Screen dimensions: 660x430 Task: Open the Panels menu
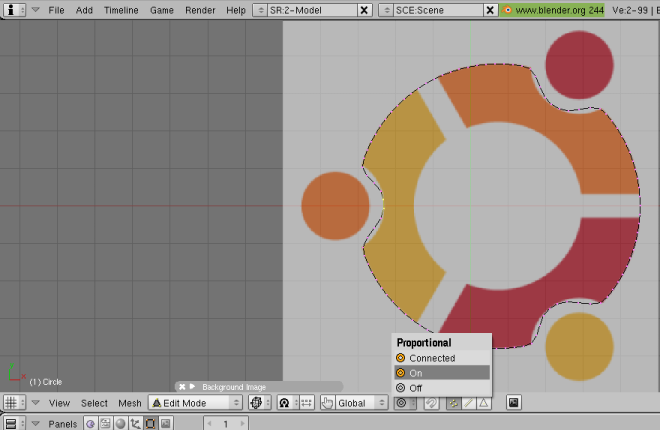(x=62, y=424)
